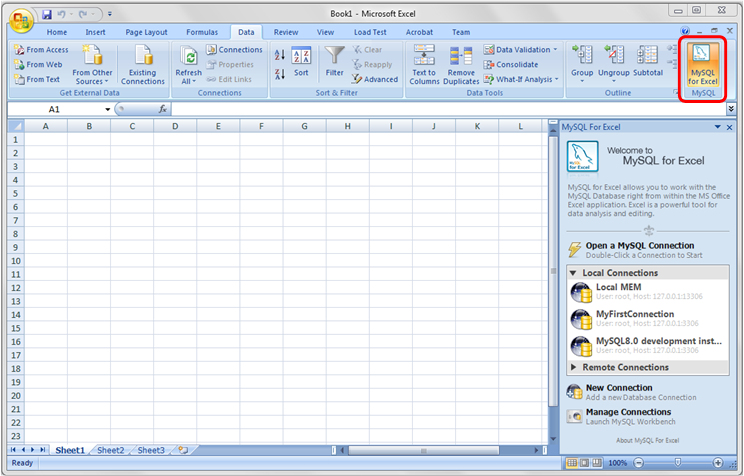Screen dimensions: 744x476
Task: Open the MySQL For Excel pane options arrow
Action: coord(717,127)
